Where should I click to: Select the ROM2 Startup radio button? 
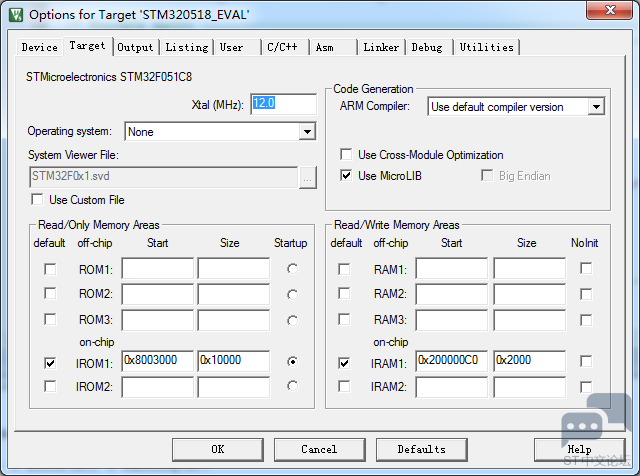(x=292, y=295)
